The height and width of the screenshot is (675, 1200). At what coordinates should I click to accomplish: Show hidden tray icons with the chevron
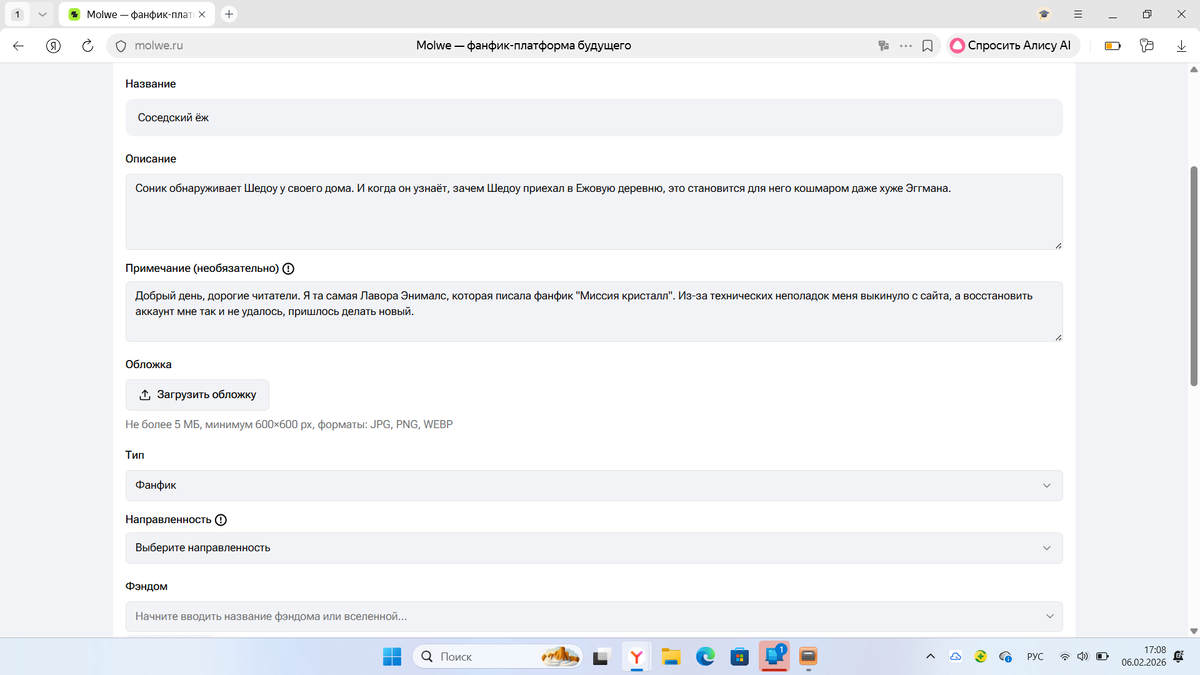pos(931,656)
